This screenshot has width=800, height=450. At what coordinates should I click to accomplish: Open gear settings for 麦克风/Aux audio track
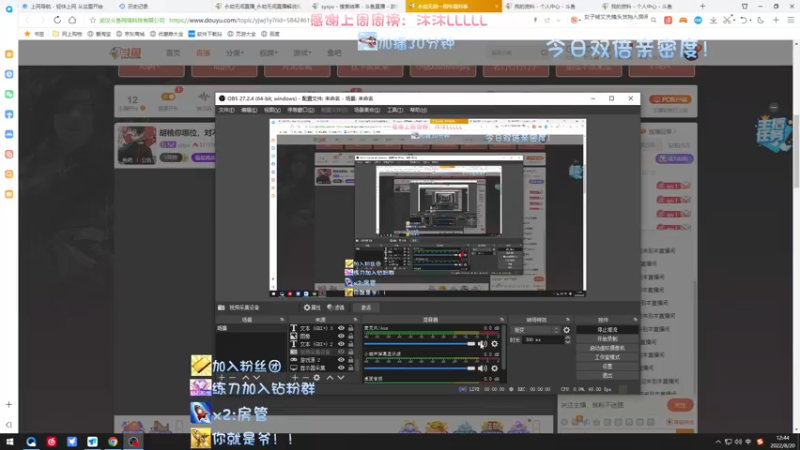pyautogui.click(x=494, y=344)
